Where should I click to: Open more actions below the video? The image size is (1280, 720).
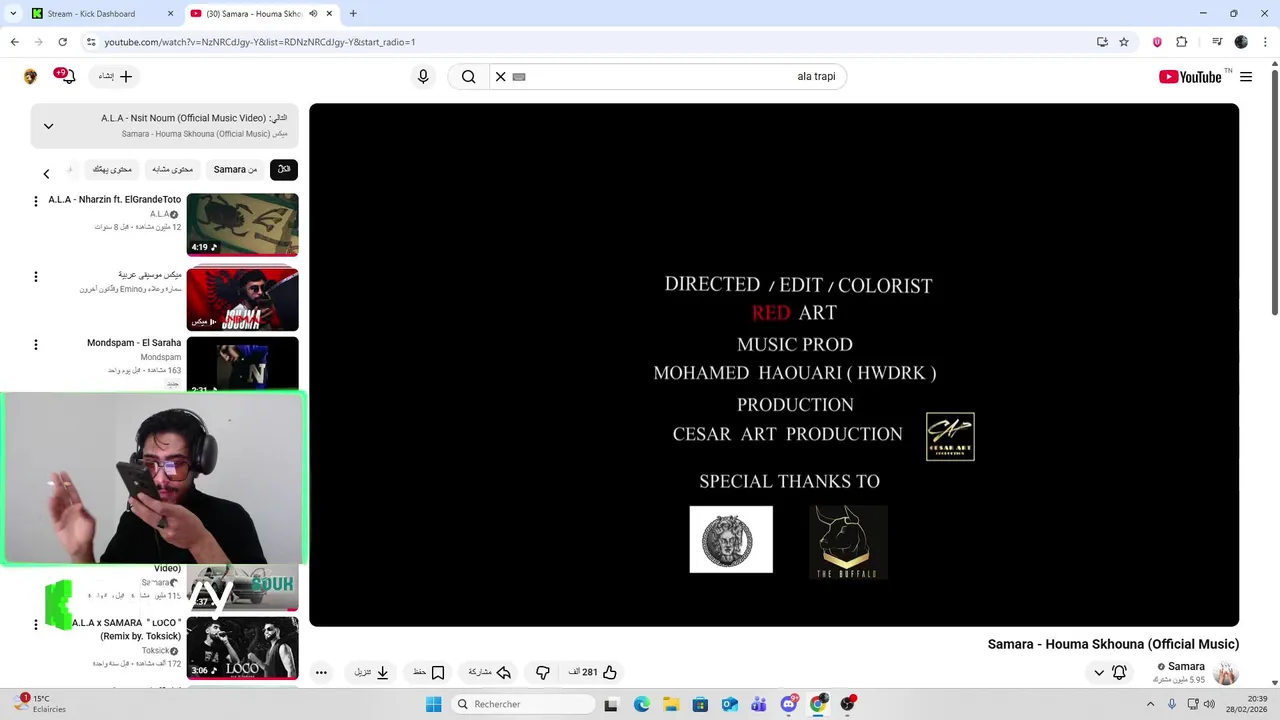[321, 673]
